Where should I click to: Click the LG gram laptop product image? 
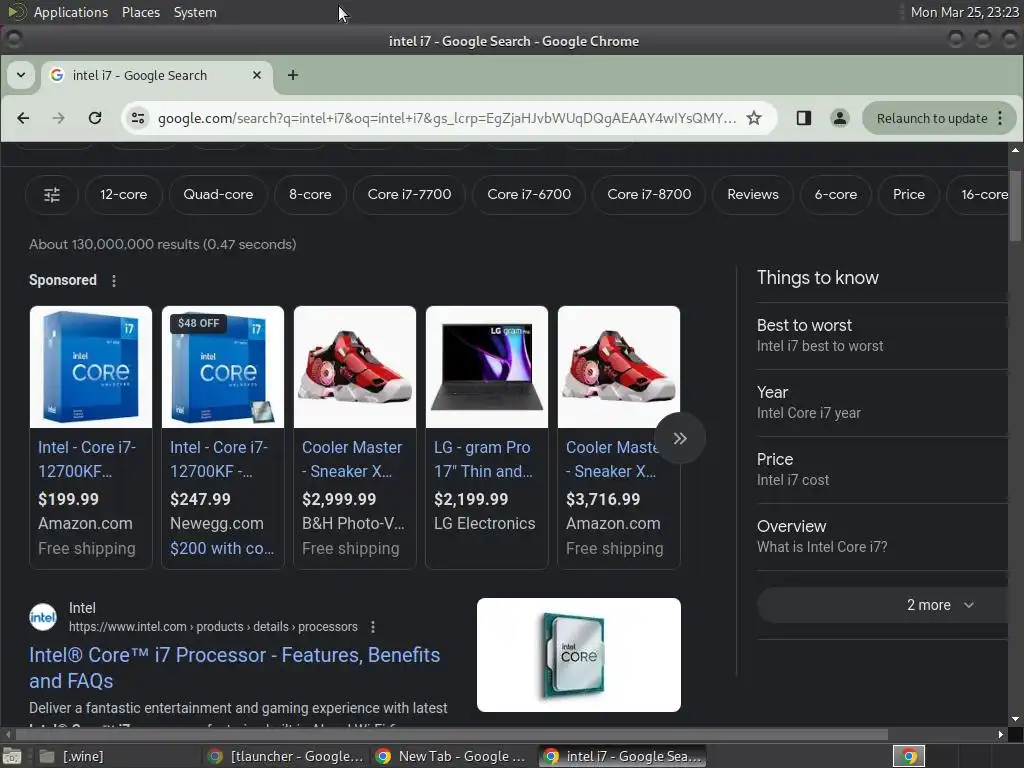tap(487, 367)
